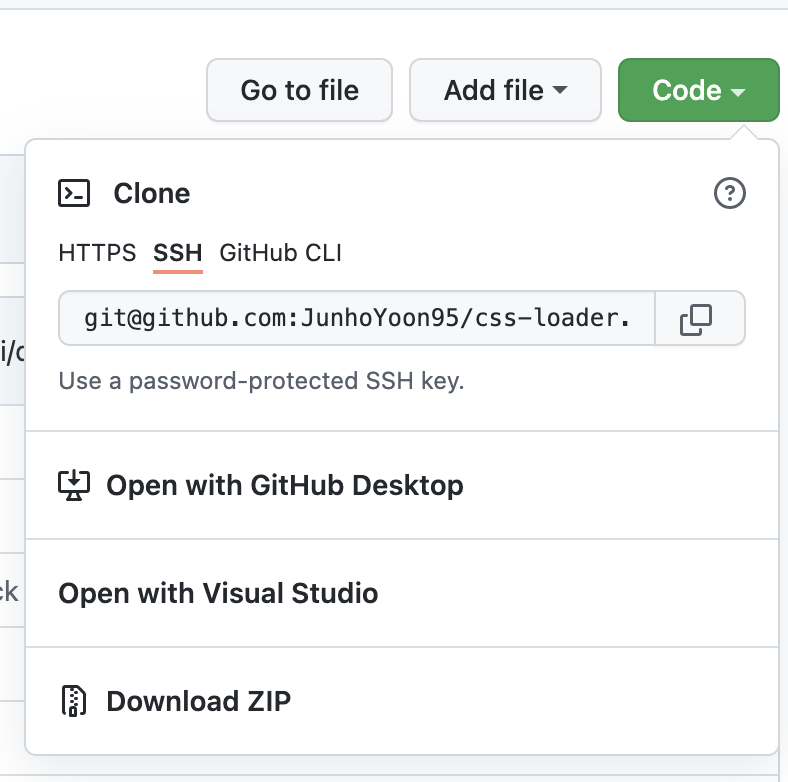This screenshot has height=782, width=788.
Task: Select the git@github.com clone URL field
Action: pyautogui.click(x=357, y=318)
